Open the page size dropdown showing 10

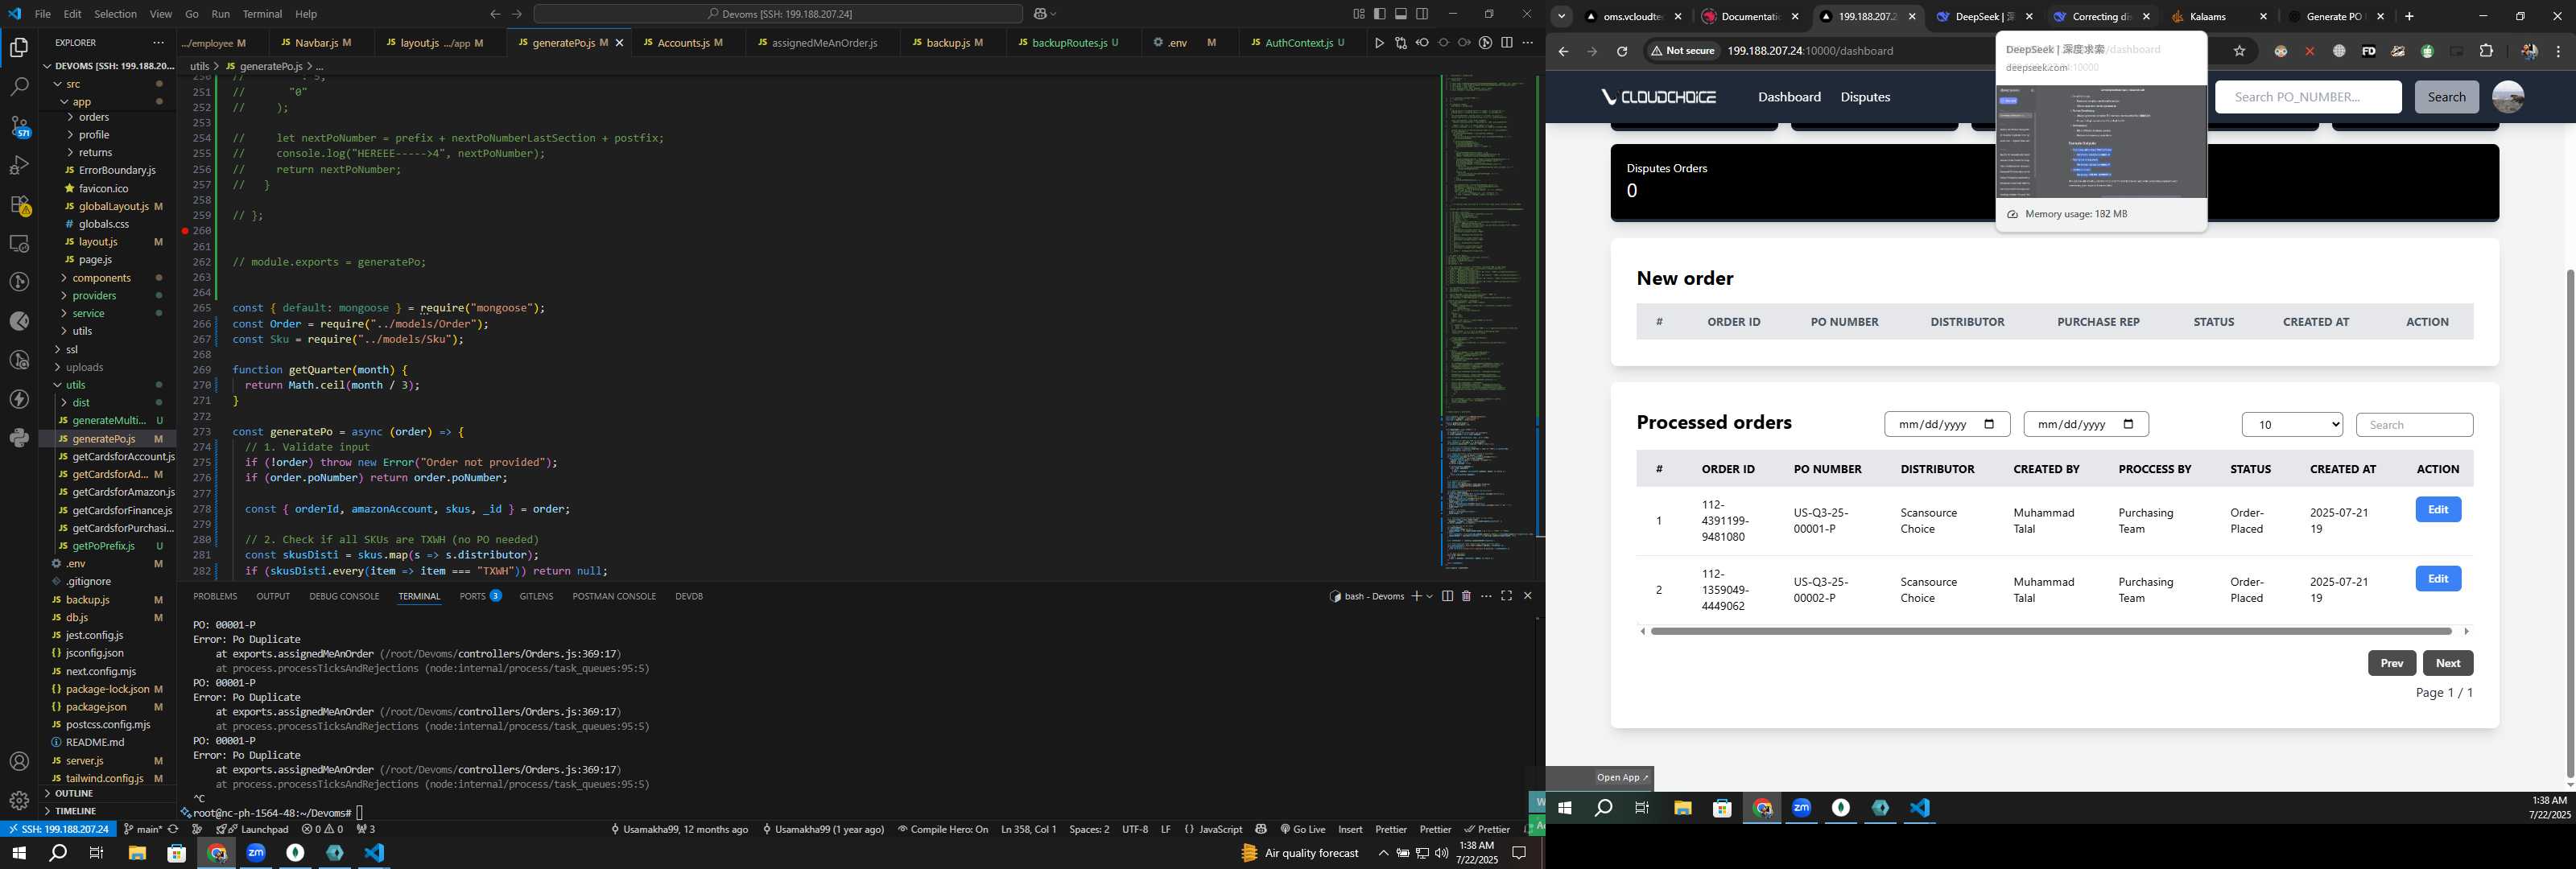click(x=2292, y=425)
